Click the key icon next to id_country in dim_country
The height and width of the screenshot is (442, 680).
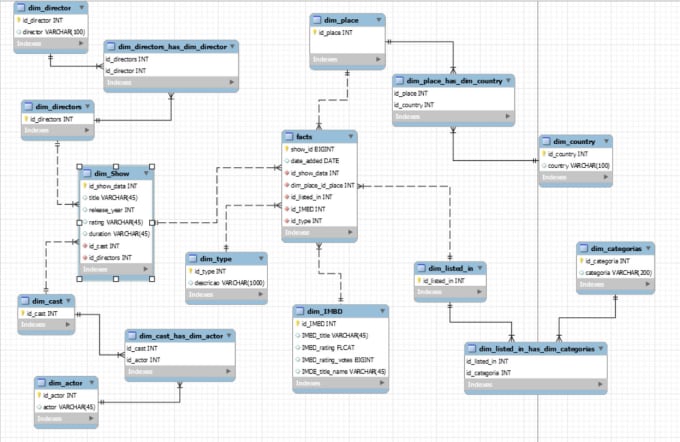[544, 154]
